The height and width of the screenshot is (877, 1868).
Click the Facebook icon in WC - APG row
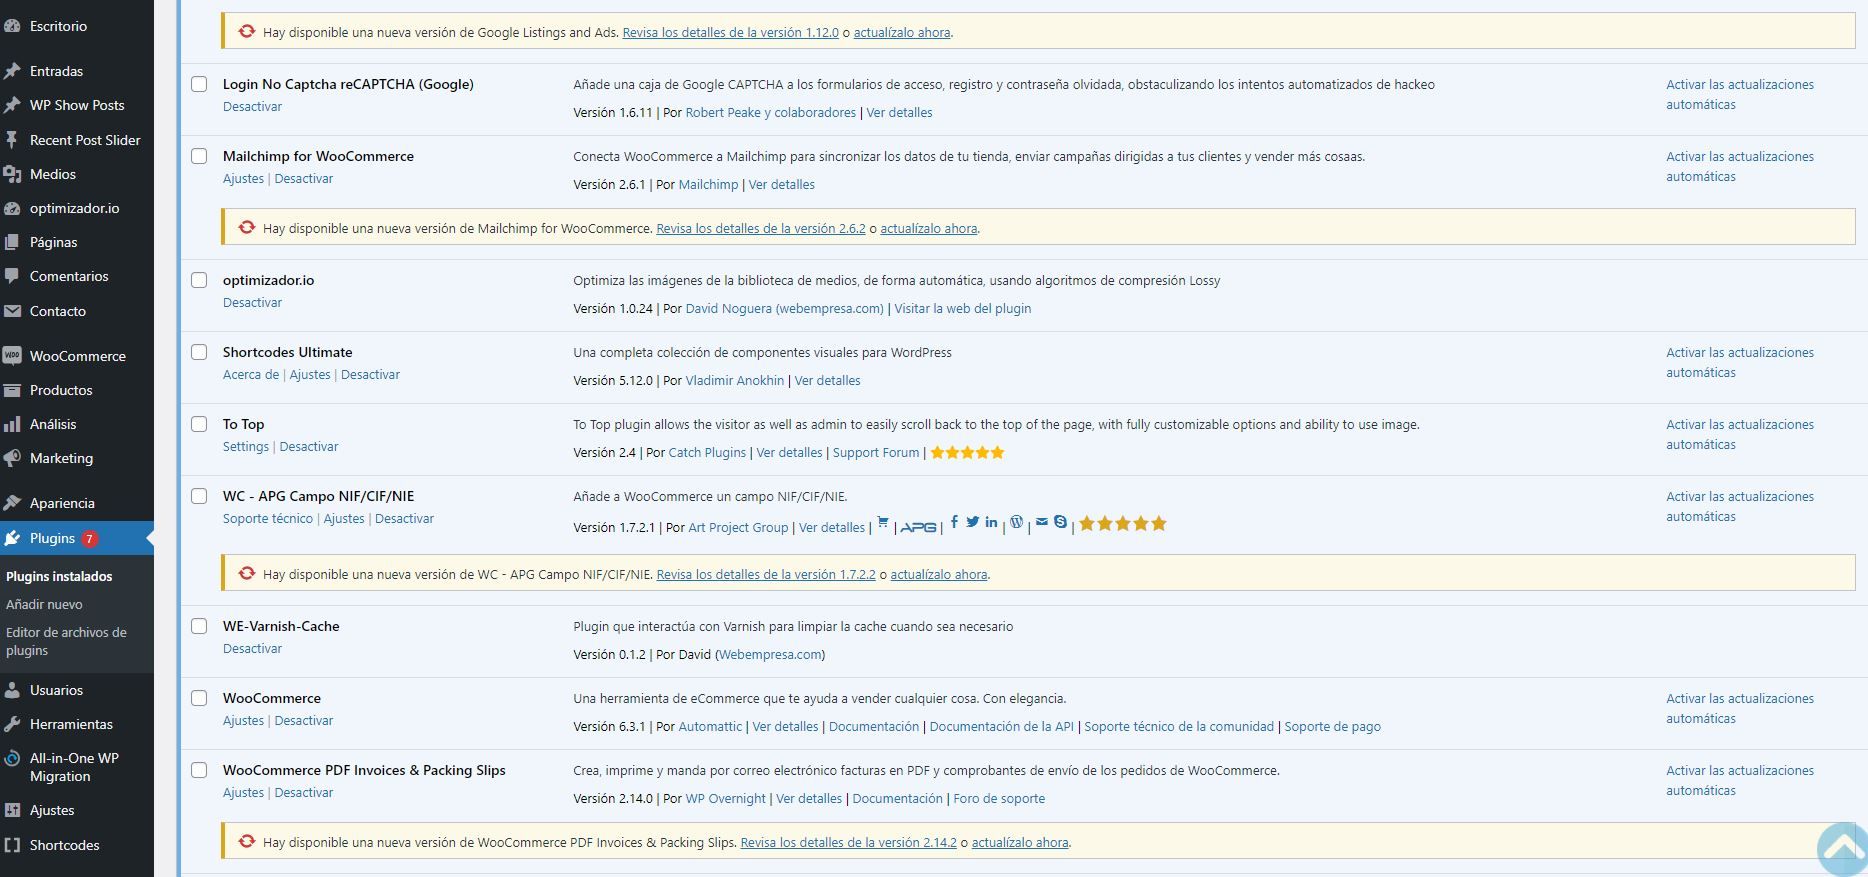click(x=954, y=522)
